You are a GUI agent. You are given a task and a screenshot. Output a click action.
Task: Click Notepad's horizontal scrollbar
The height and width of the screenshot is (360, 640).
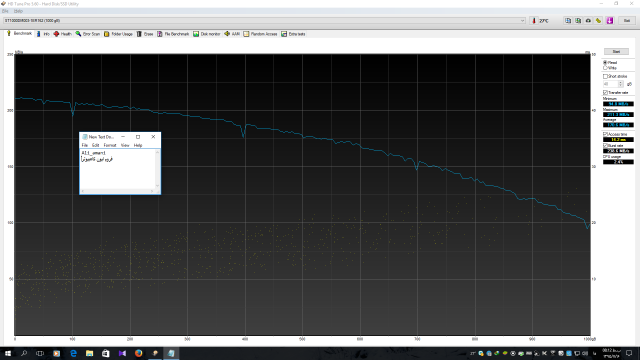118,191
